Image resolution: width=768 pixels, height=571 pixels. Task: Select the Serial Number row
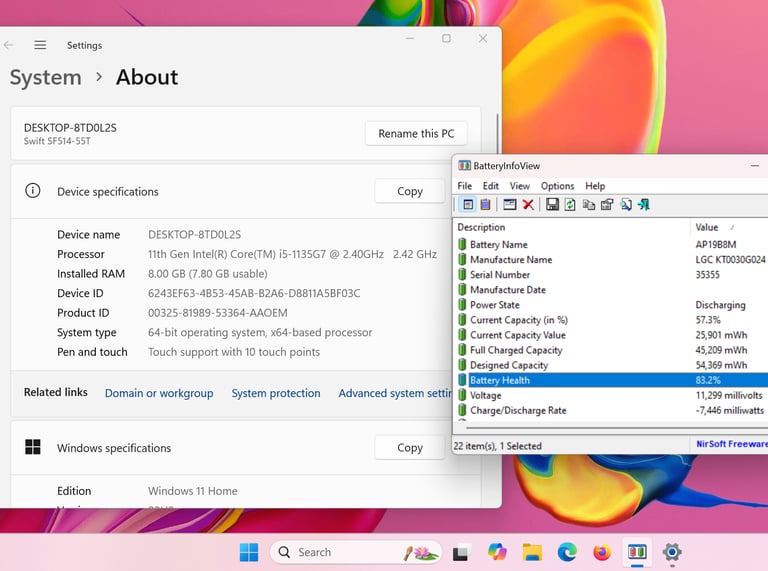611,275
